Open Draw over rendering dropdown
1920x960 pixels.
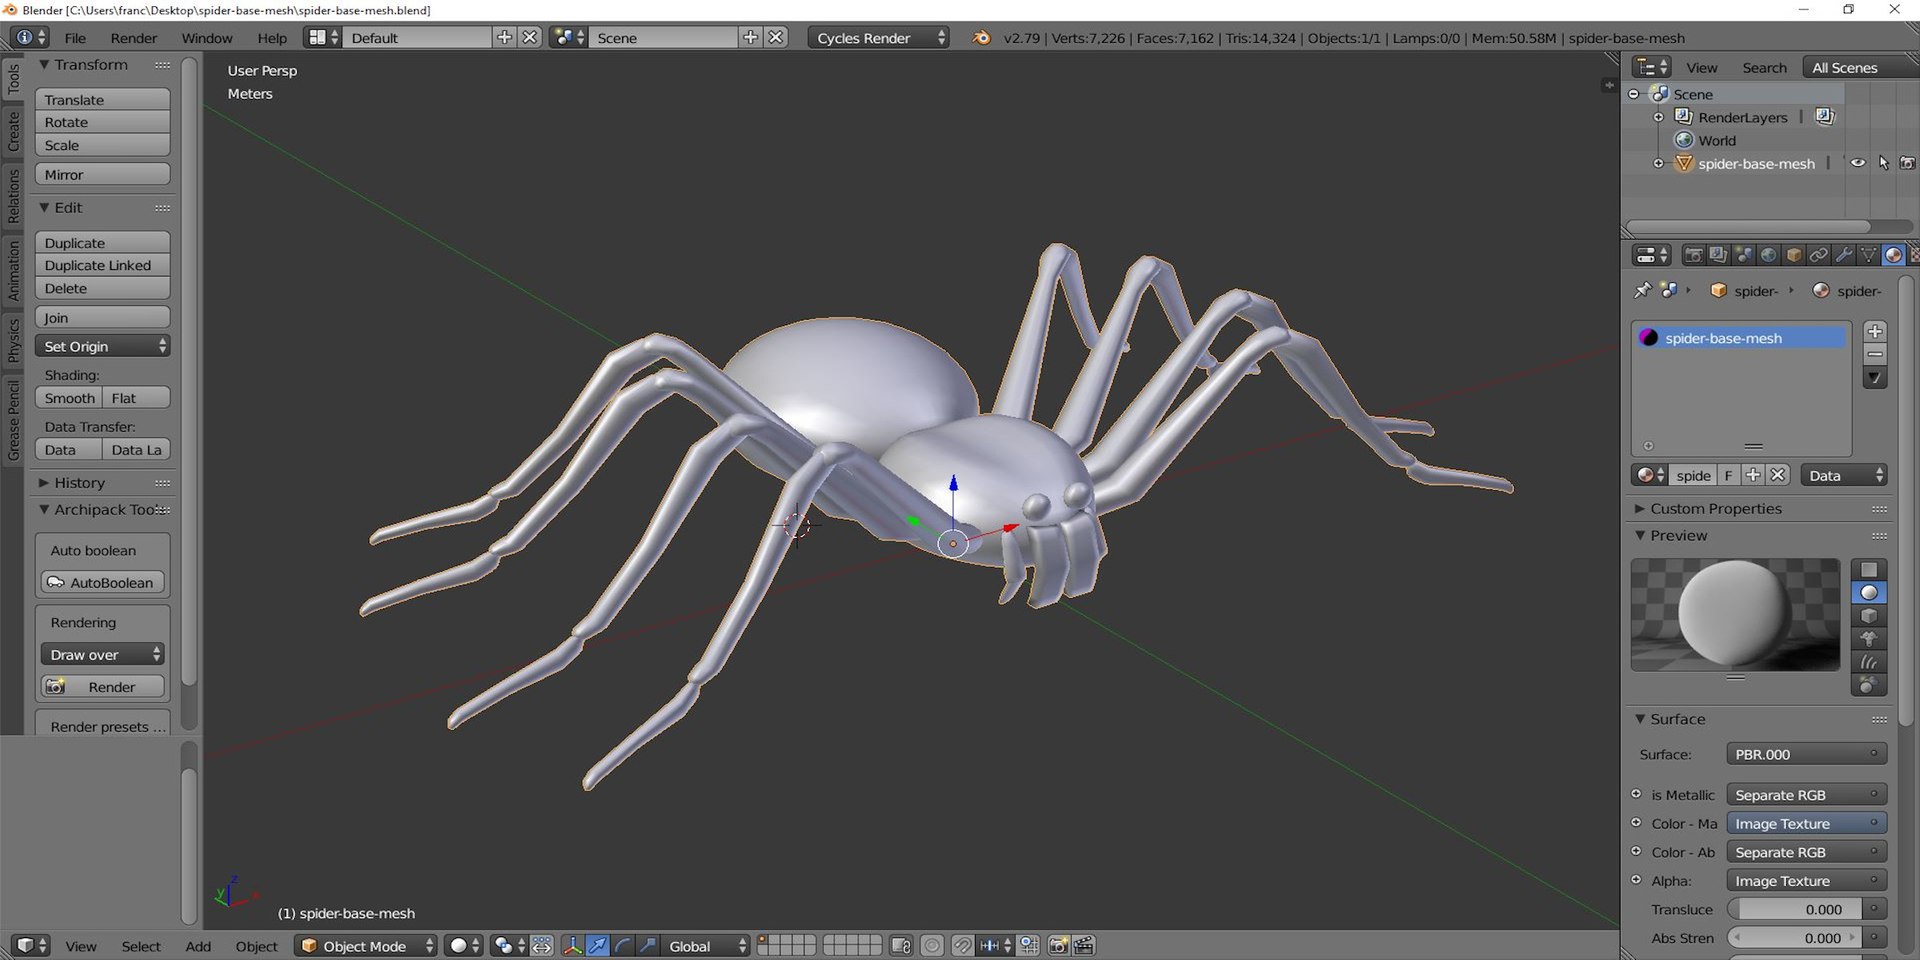[x=102, y=654]
